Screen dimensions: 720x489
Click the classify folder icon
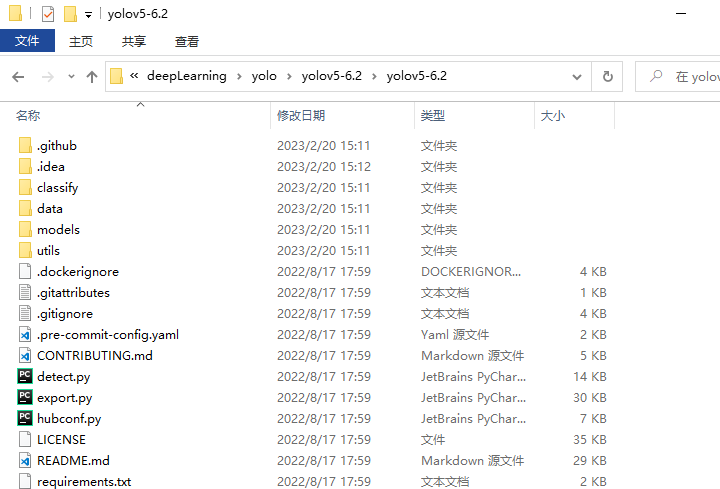coord(25,187)
